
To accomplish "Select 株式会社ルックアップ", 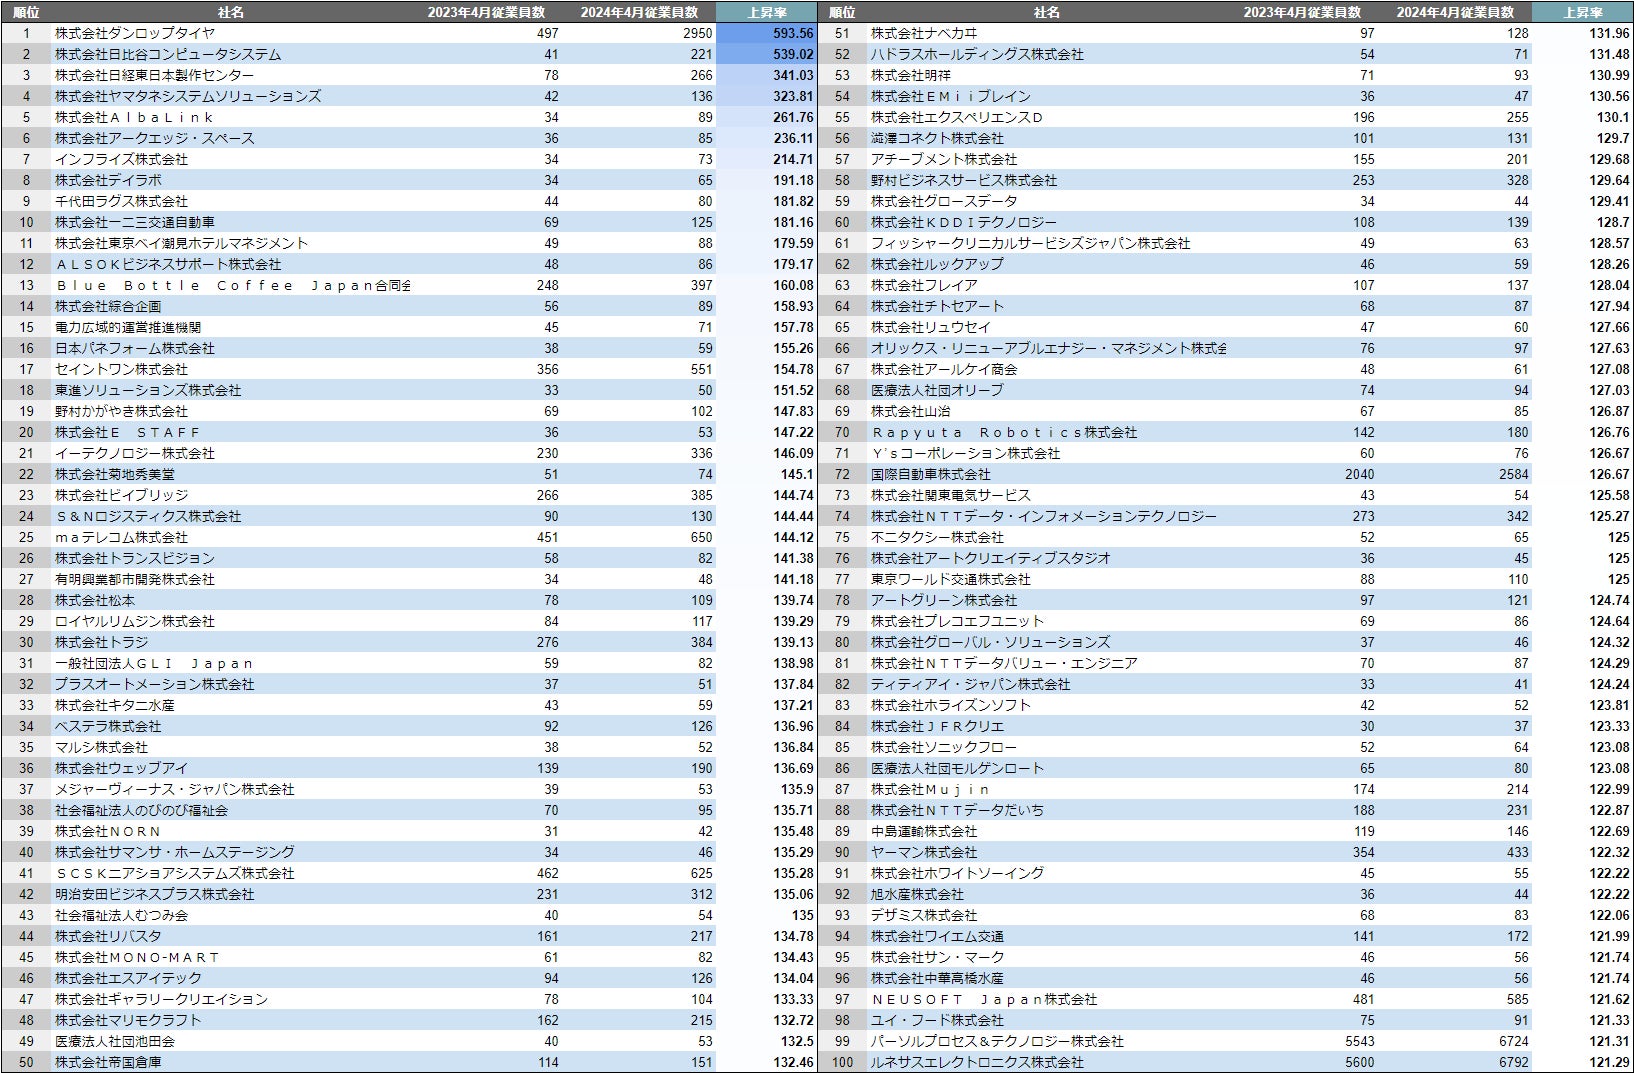I will point(937,264).
